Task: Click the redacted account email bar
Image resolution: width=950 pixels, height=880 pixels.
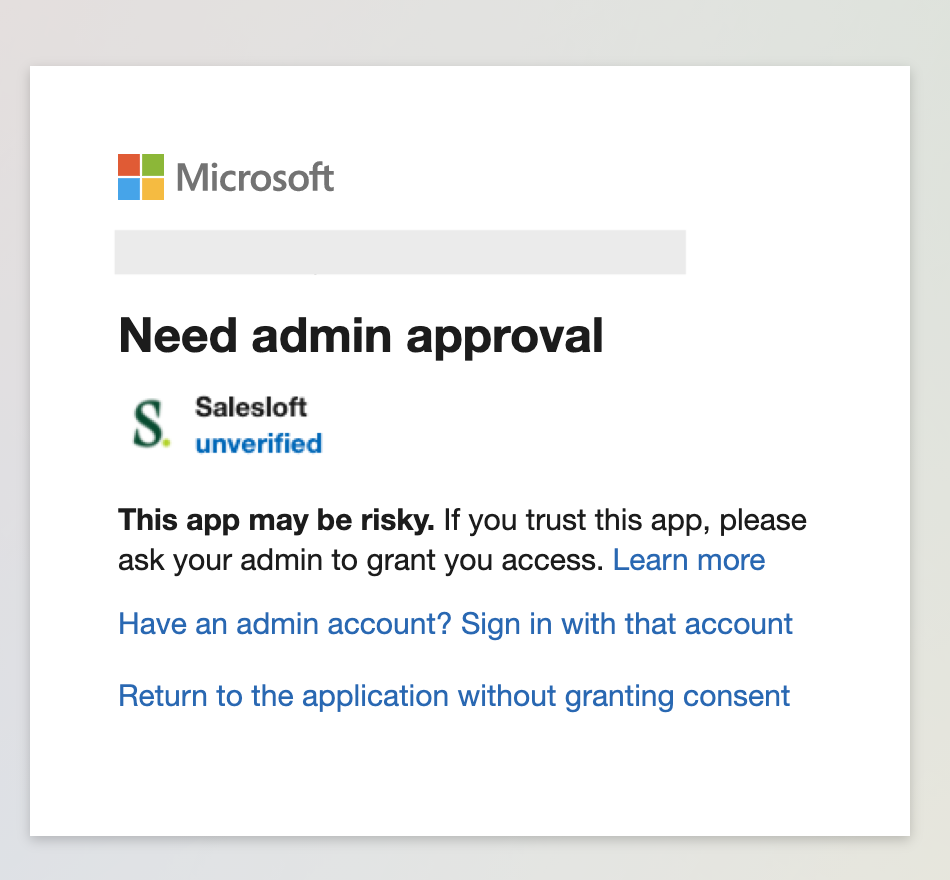Action: pos(400,252)
